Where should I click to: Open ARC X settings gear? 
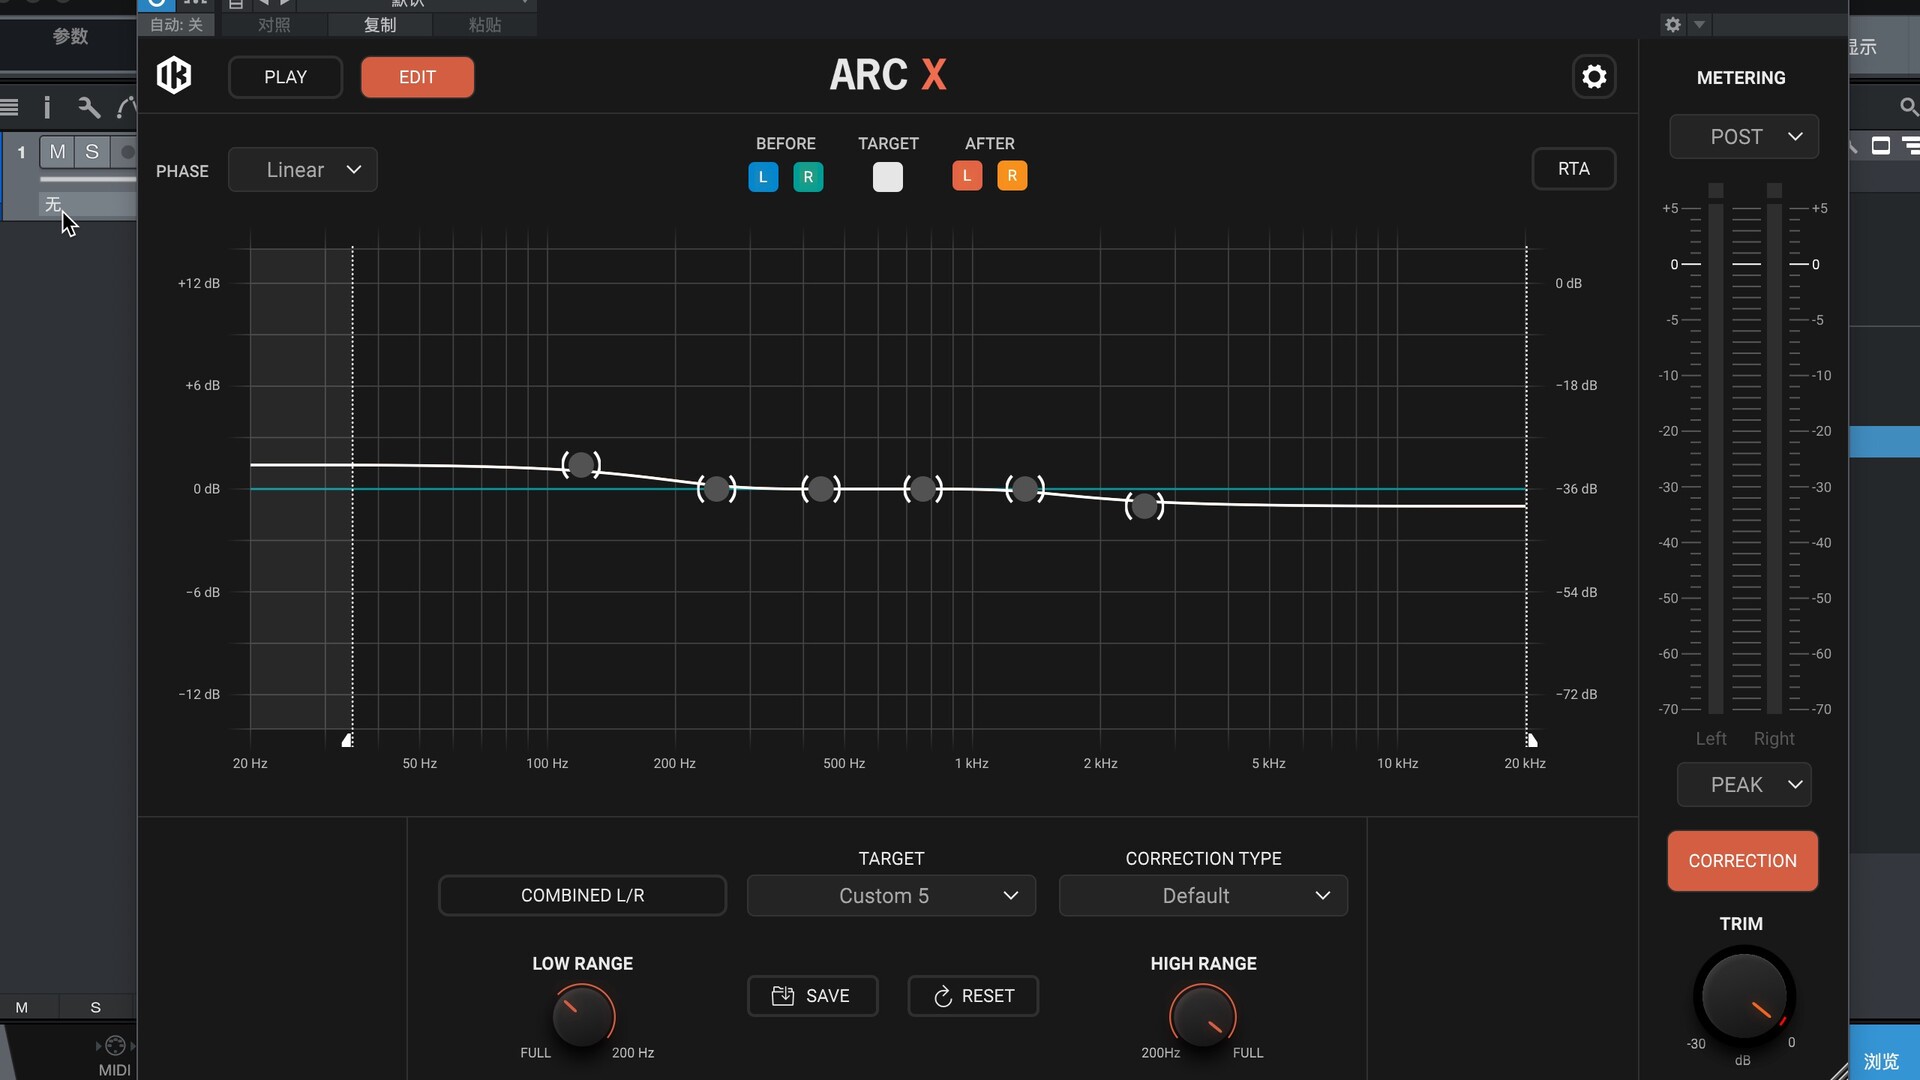tap(1594, 76)
